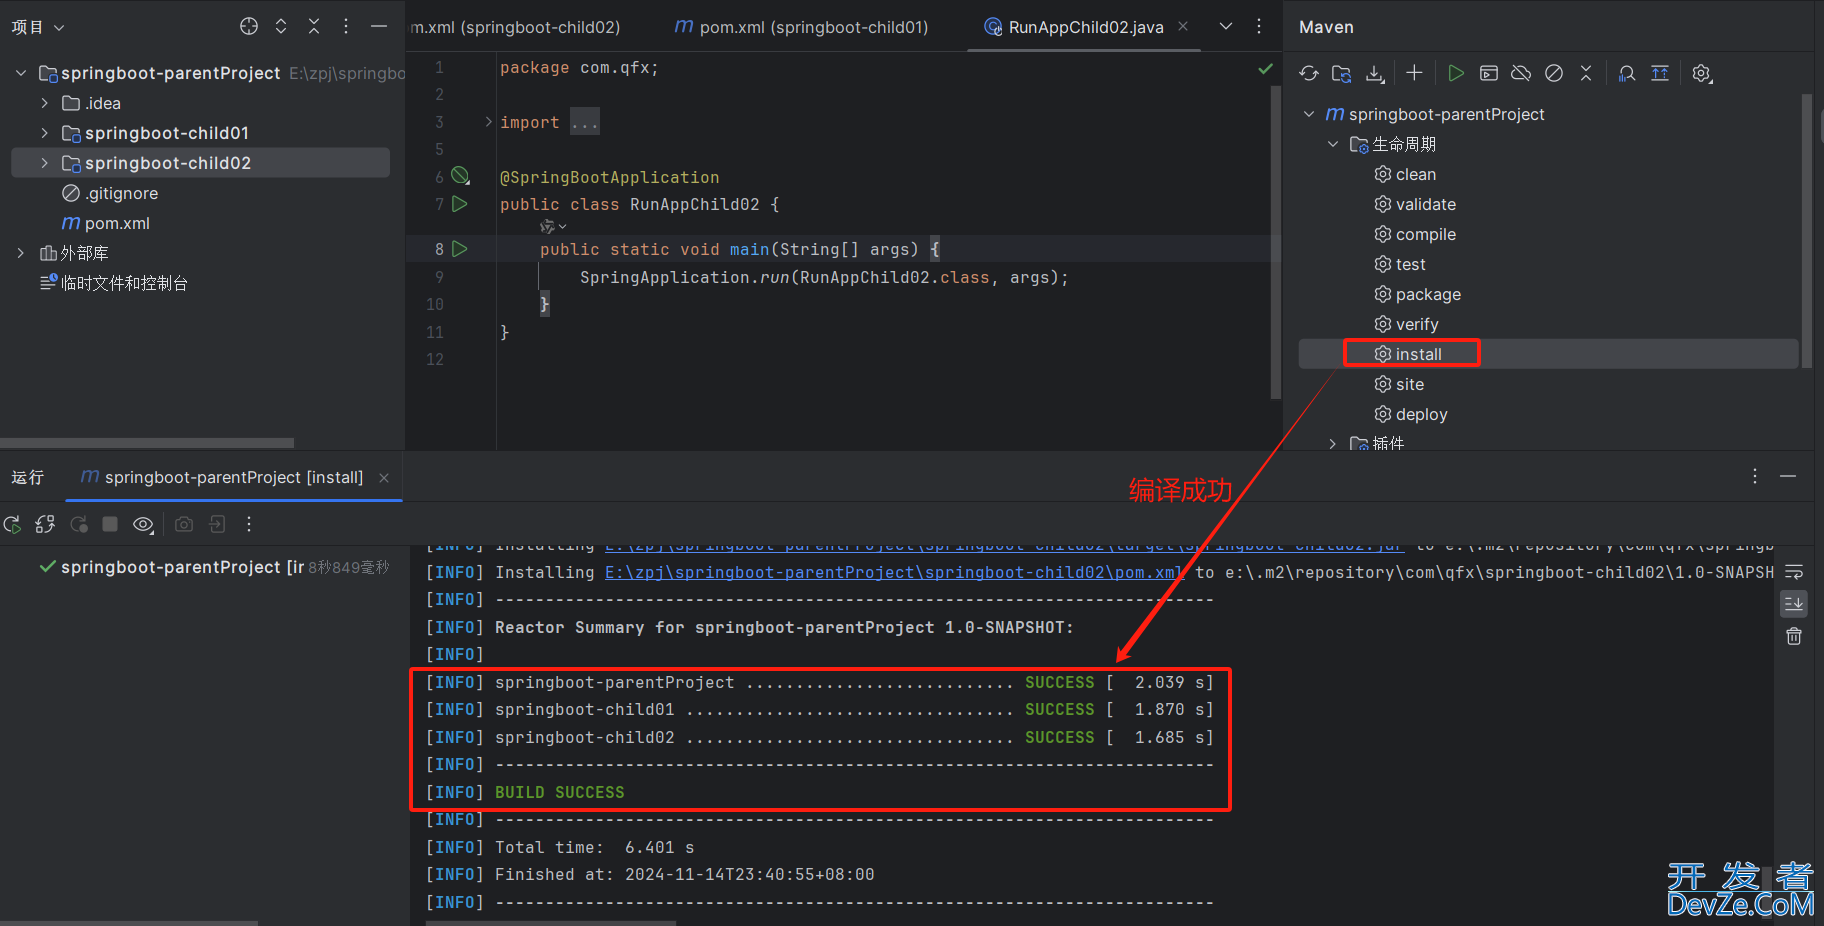
Task: Click the editor vertical scrollbar
Action: tap(1275, 243)
